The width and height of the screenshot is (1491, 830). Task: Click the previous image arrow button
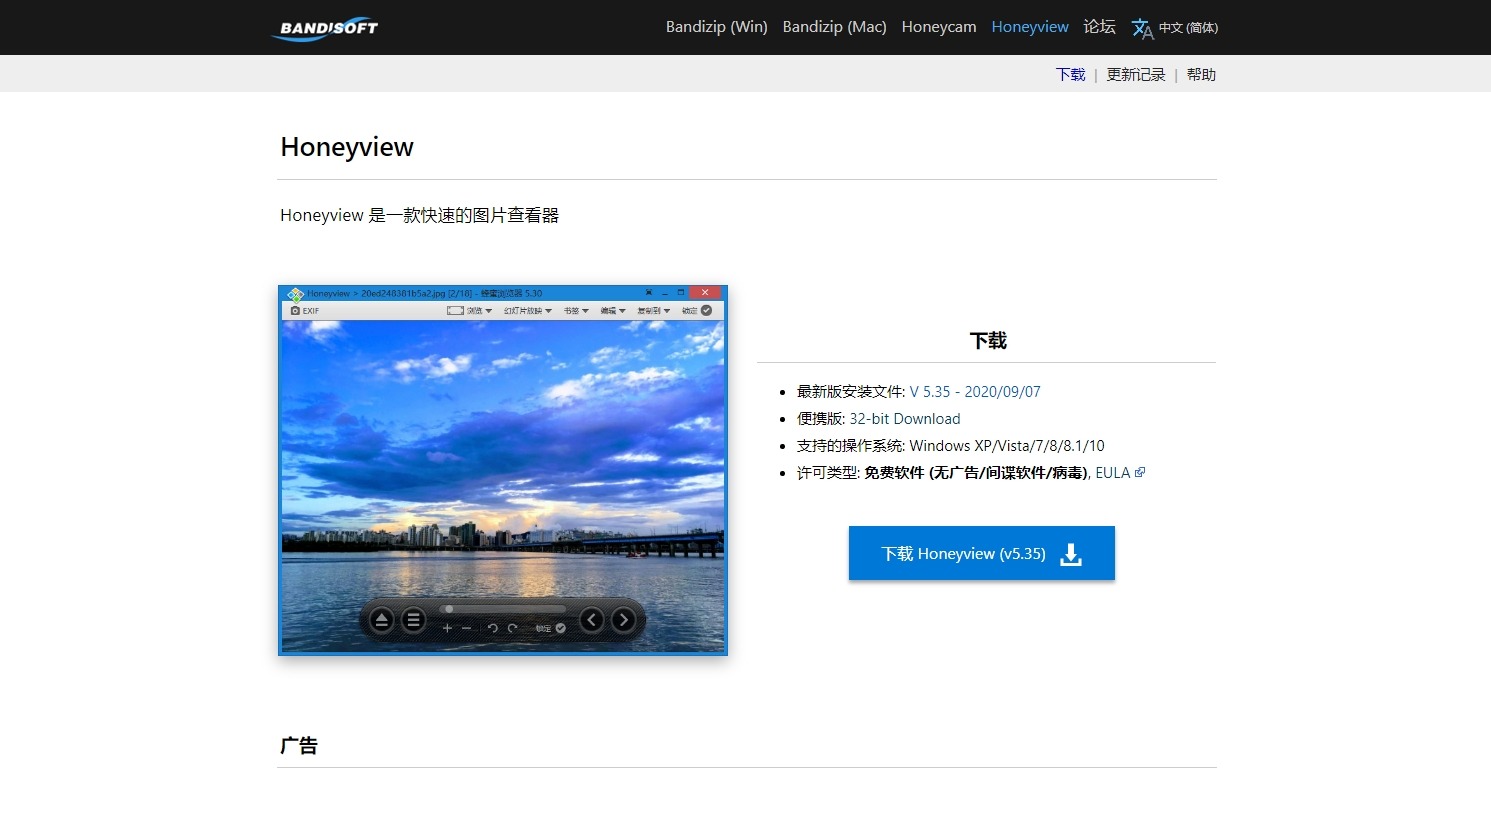pos(592,620)
